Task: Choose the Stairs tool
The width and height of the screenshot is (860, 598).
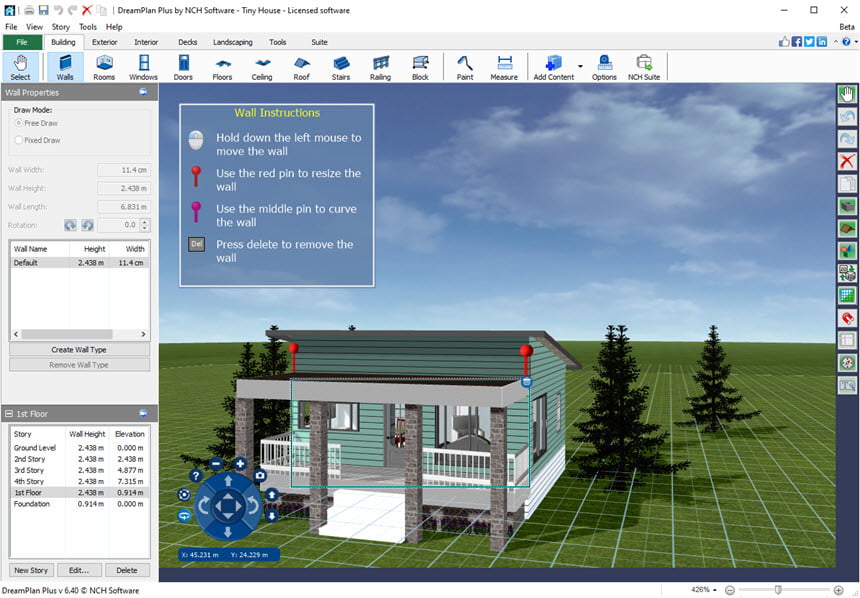Action: (x=341, y=67)
